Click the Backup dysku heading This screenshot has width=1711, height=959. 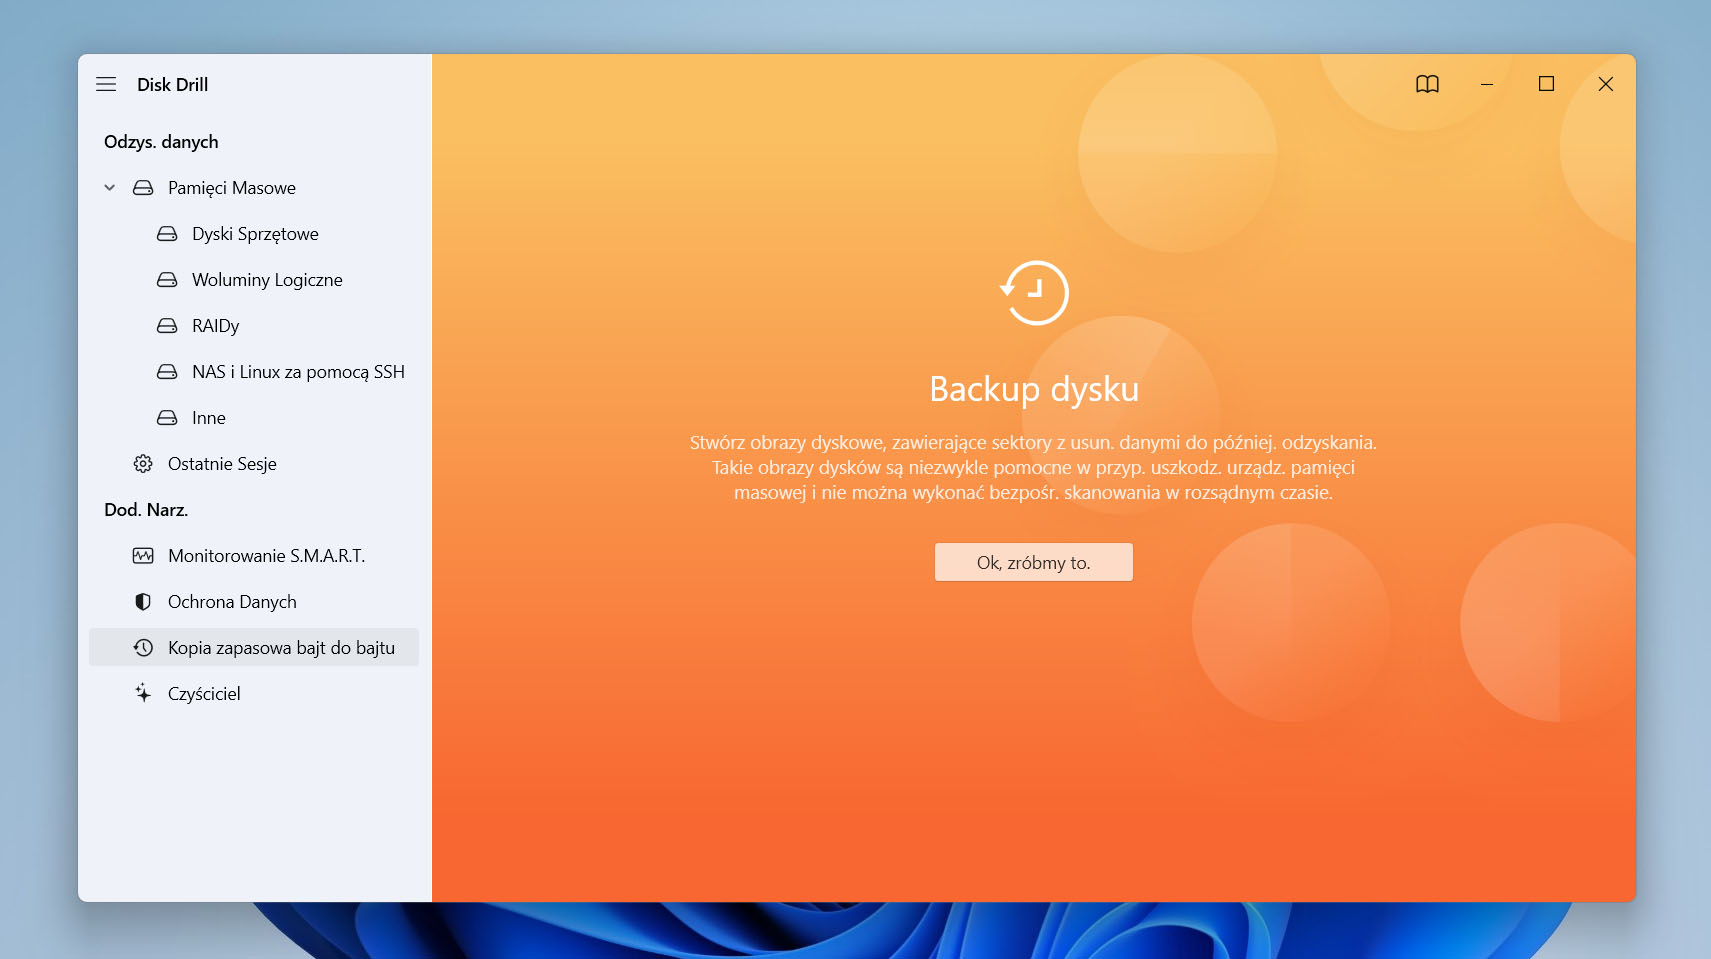1034,389
